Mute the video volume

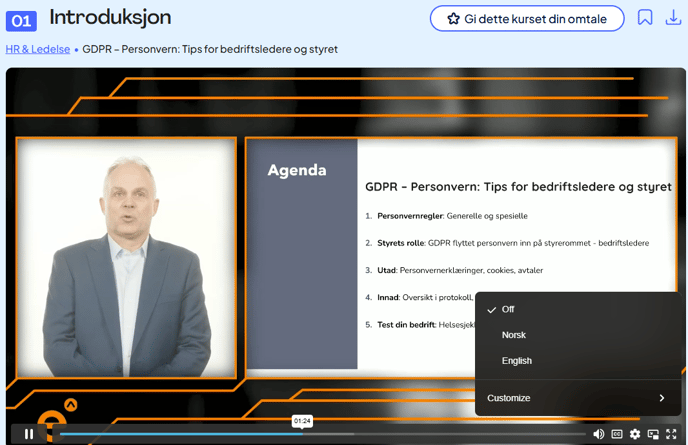click(x=598, y=434)
